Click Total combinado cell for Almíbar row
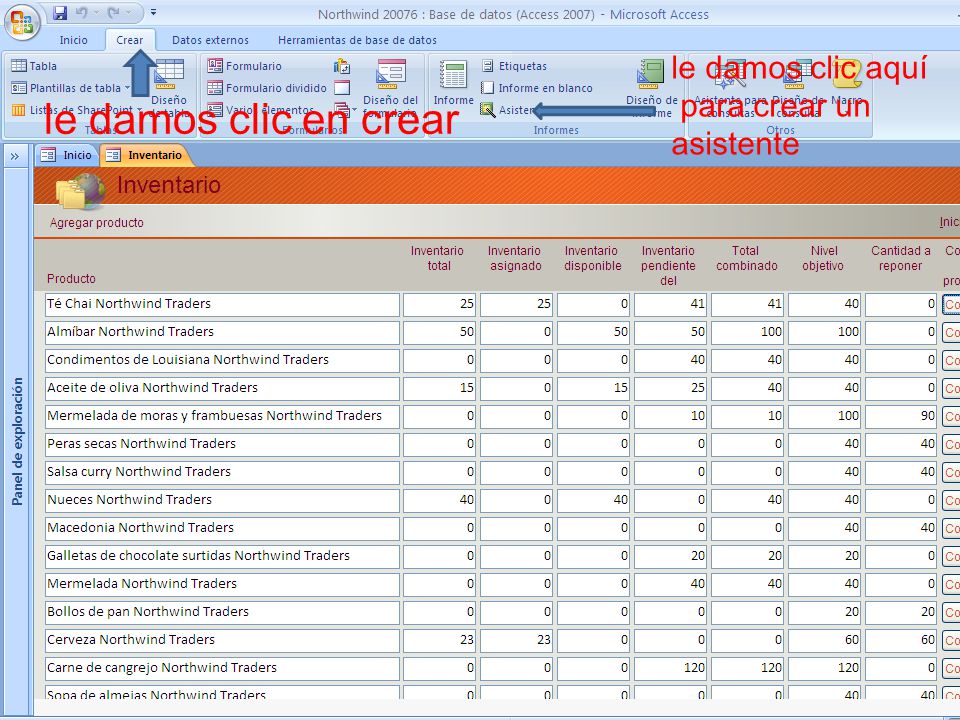 (747, 332)
